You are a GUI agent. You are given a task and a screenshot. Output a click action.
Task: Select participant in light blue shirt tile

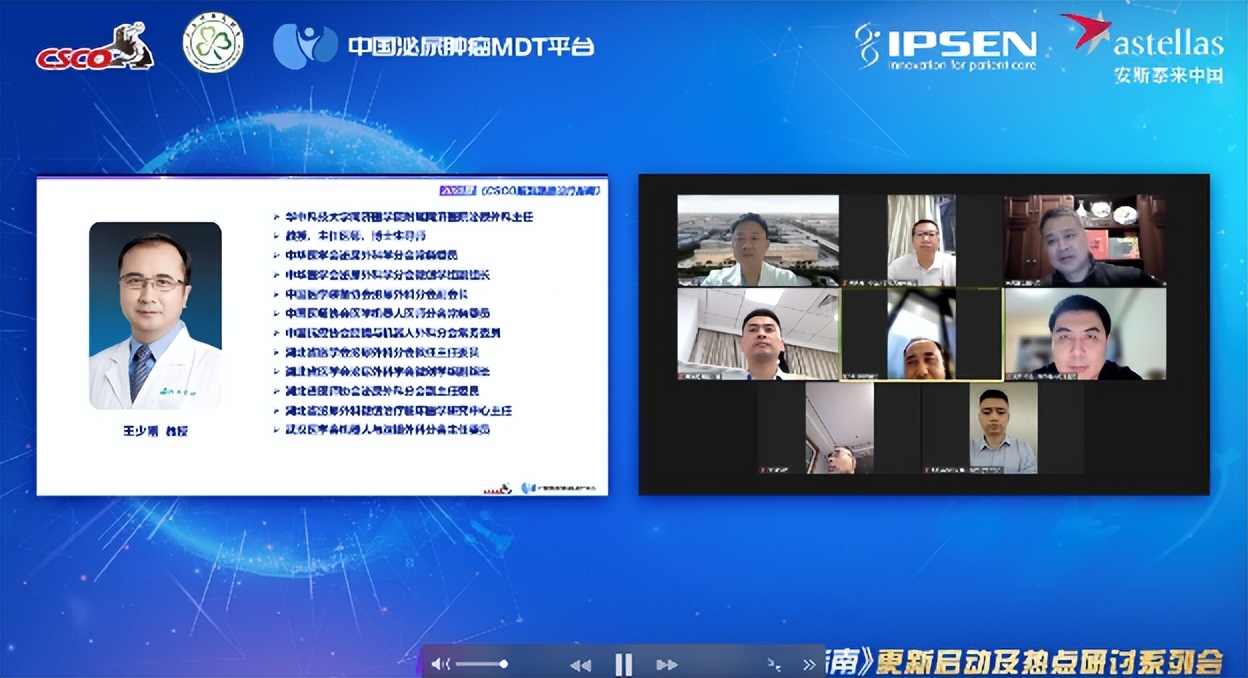point(1003,428)
